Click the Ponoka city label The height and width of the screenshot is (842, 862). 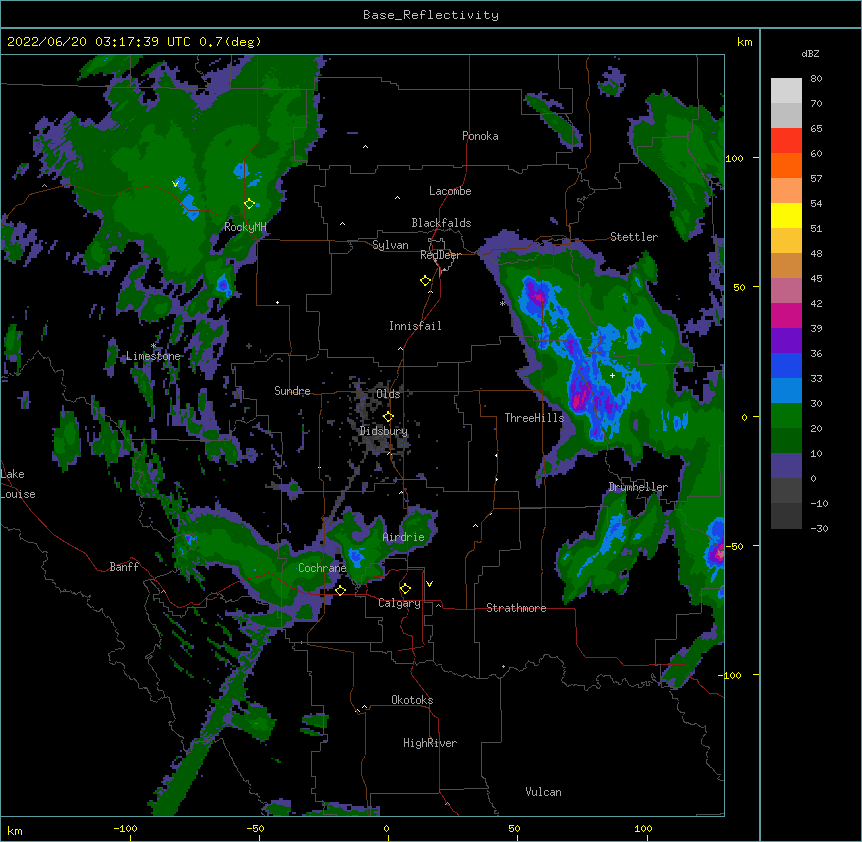[x=480, y=136]
